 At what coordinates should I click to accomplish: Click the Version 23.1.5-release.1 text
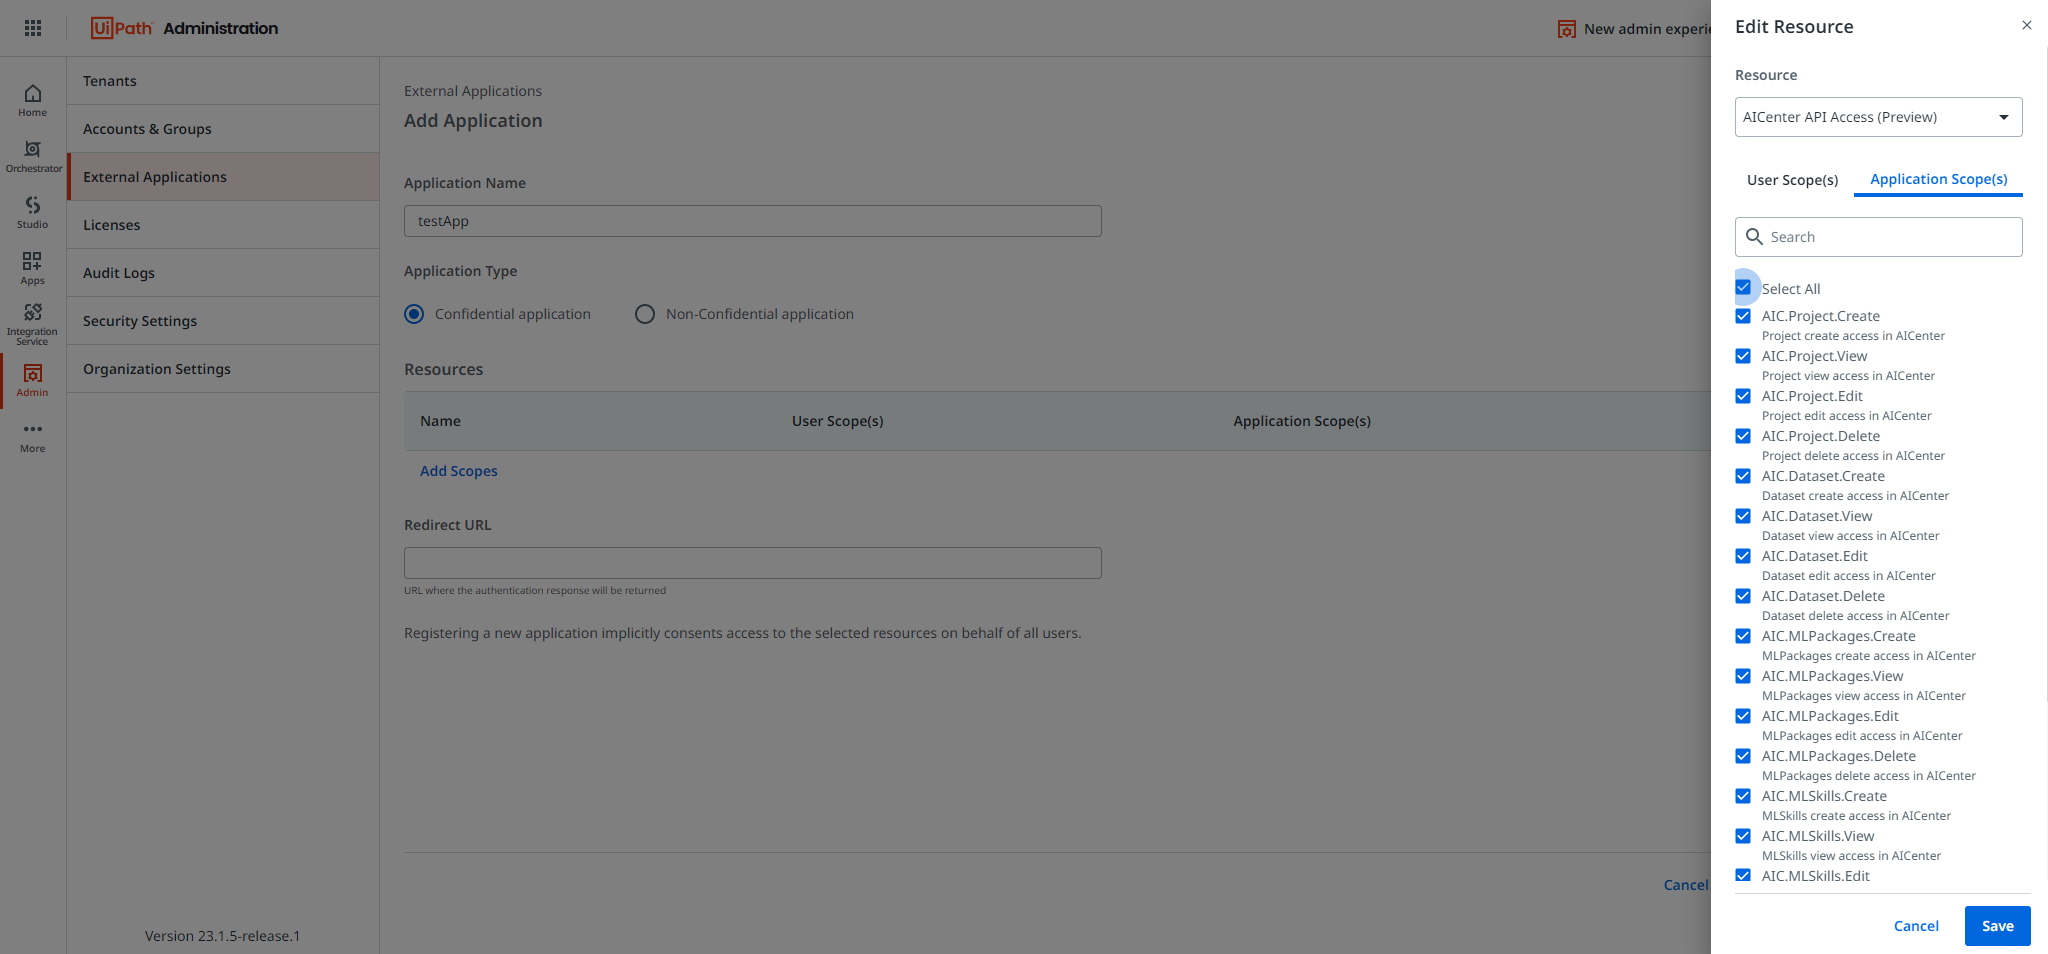(222, 936)
